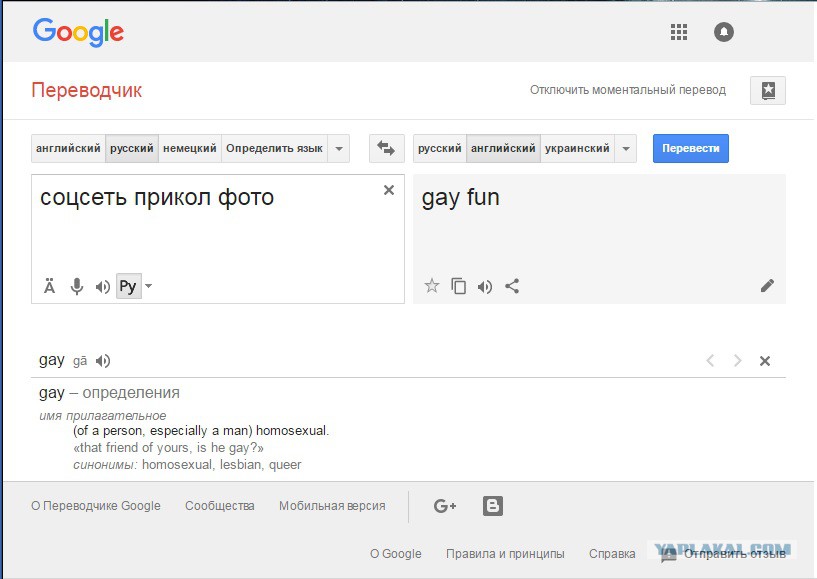
Task: Listen to the translation "gay fun"
Action: click(x=485, y=287)
